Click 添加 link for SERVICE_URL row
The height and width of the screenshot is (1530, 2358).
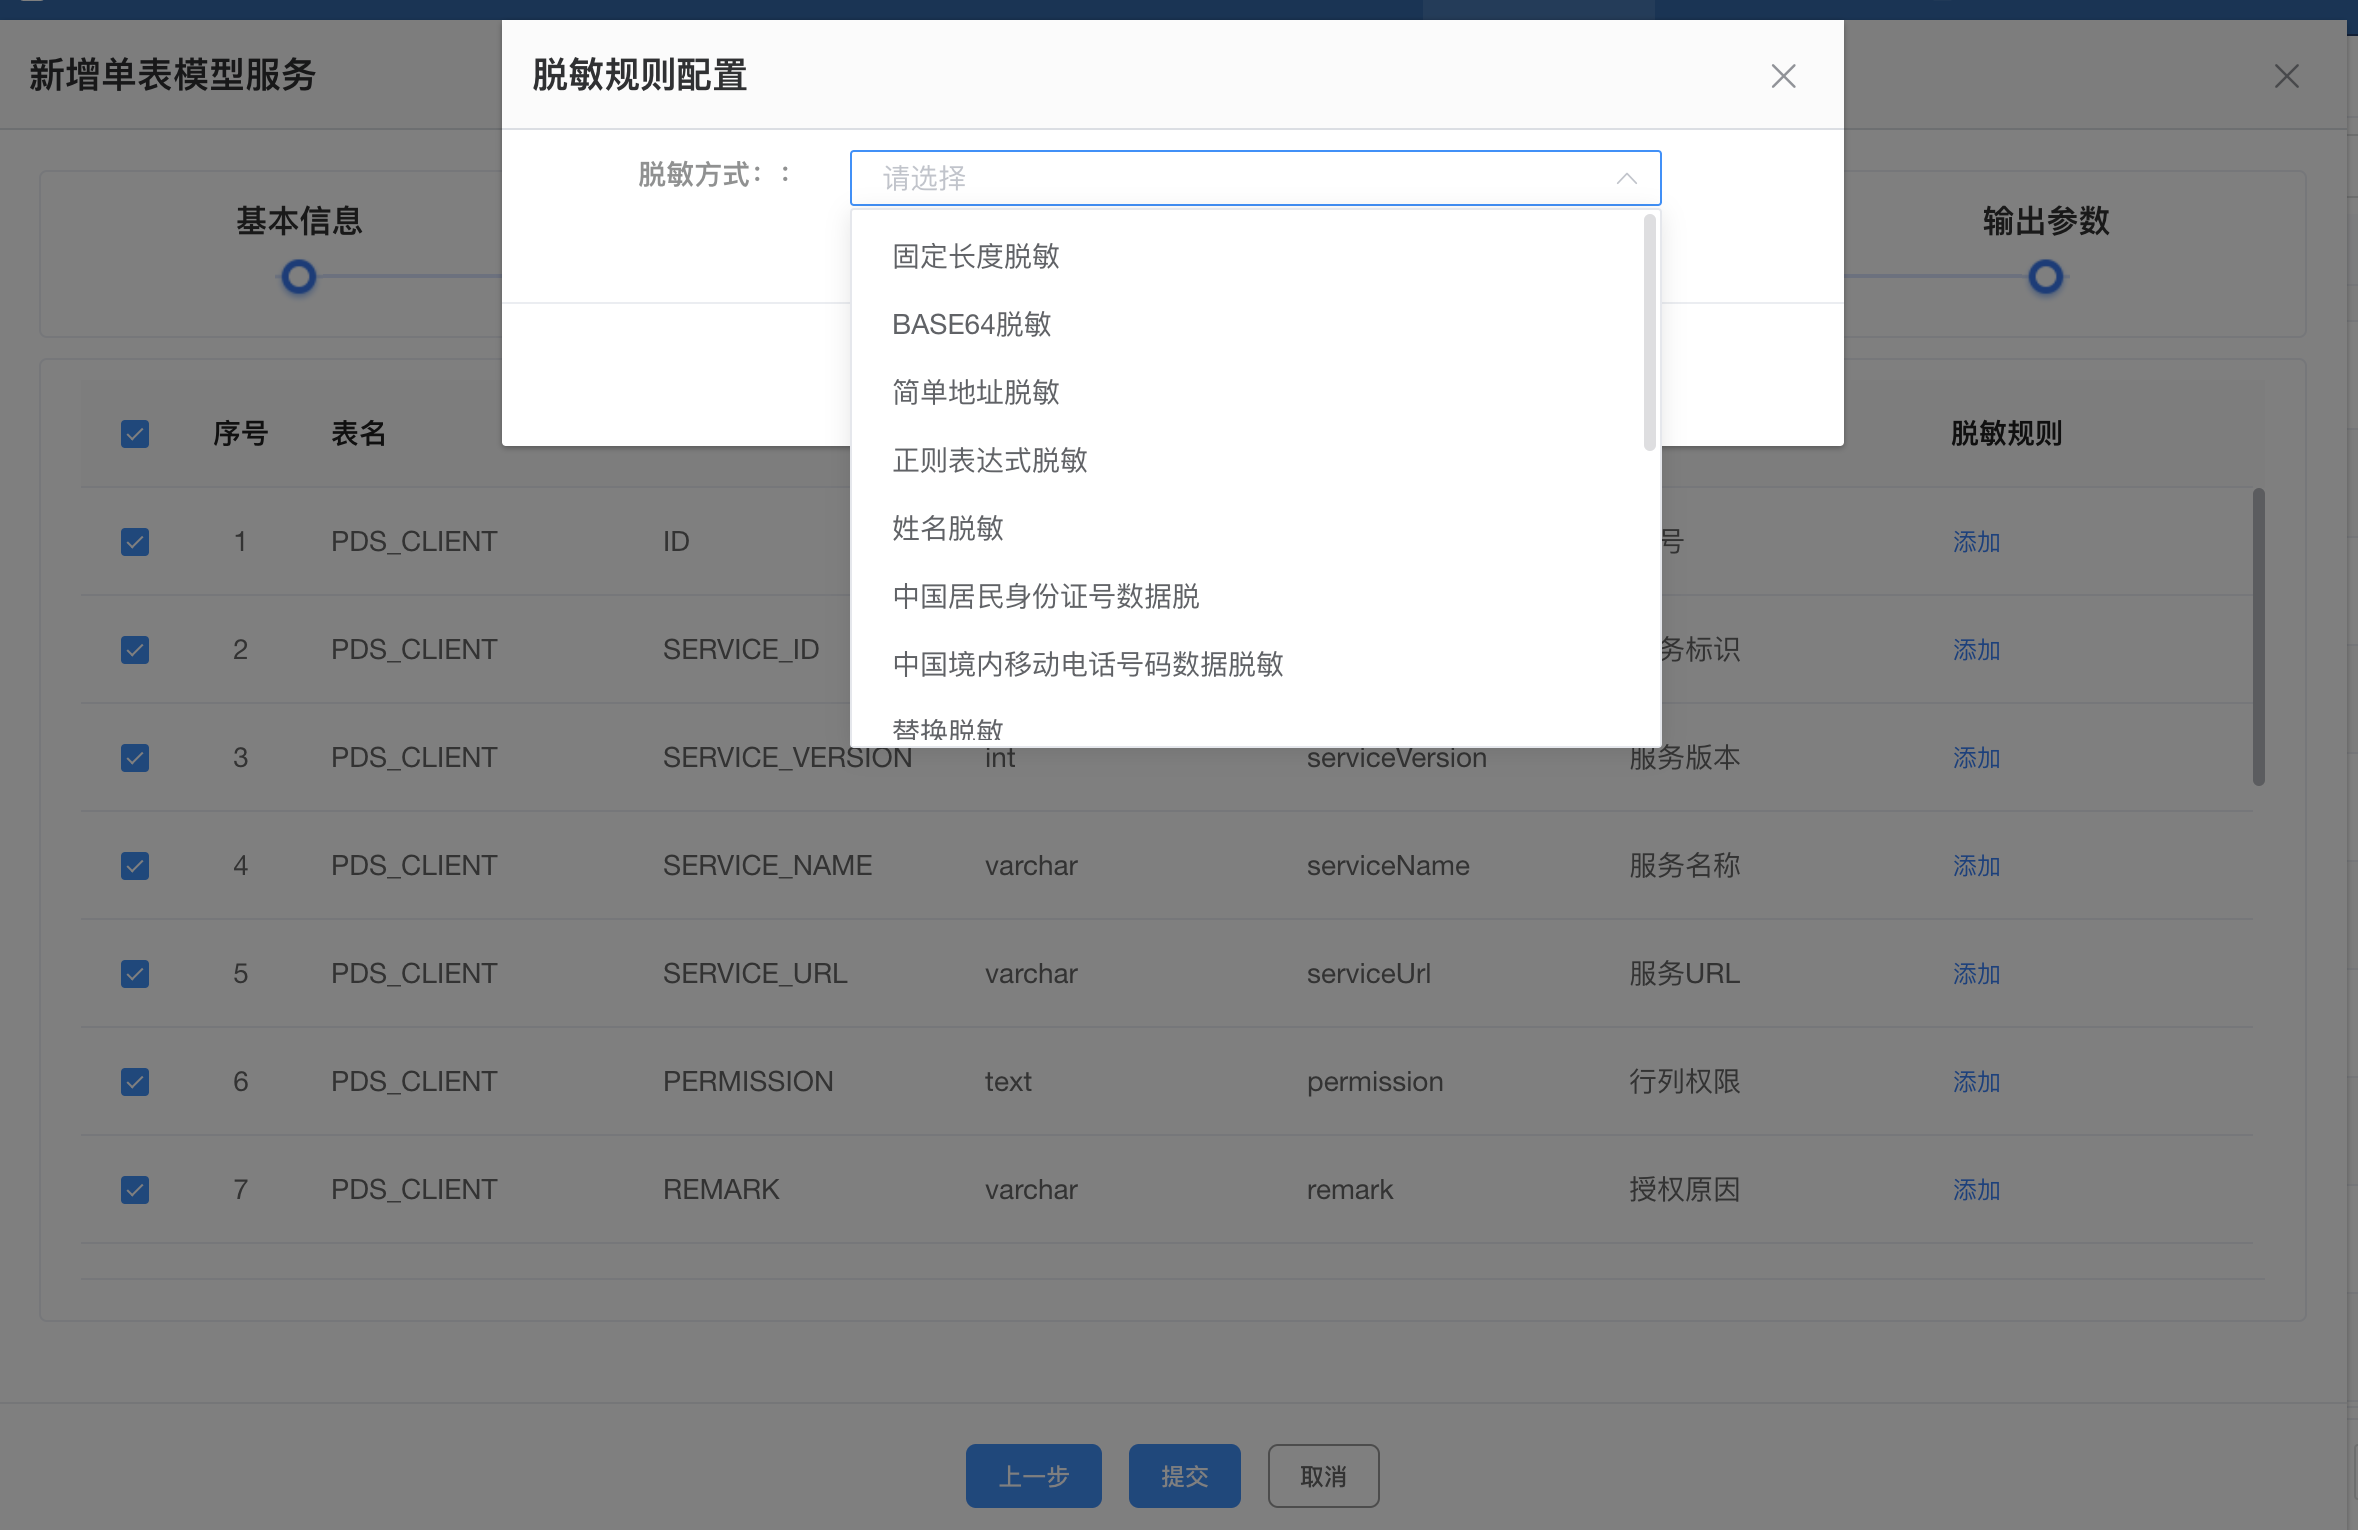[1976, 974]
